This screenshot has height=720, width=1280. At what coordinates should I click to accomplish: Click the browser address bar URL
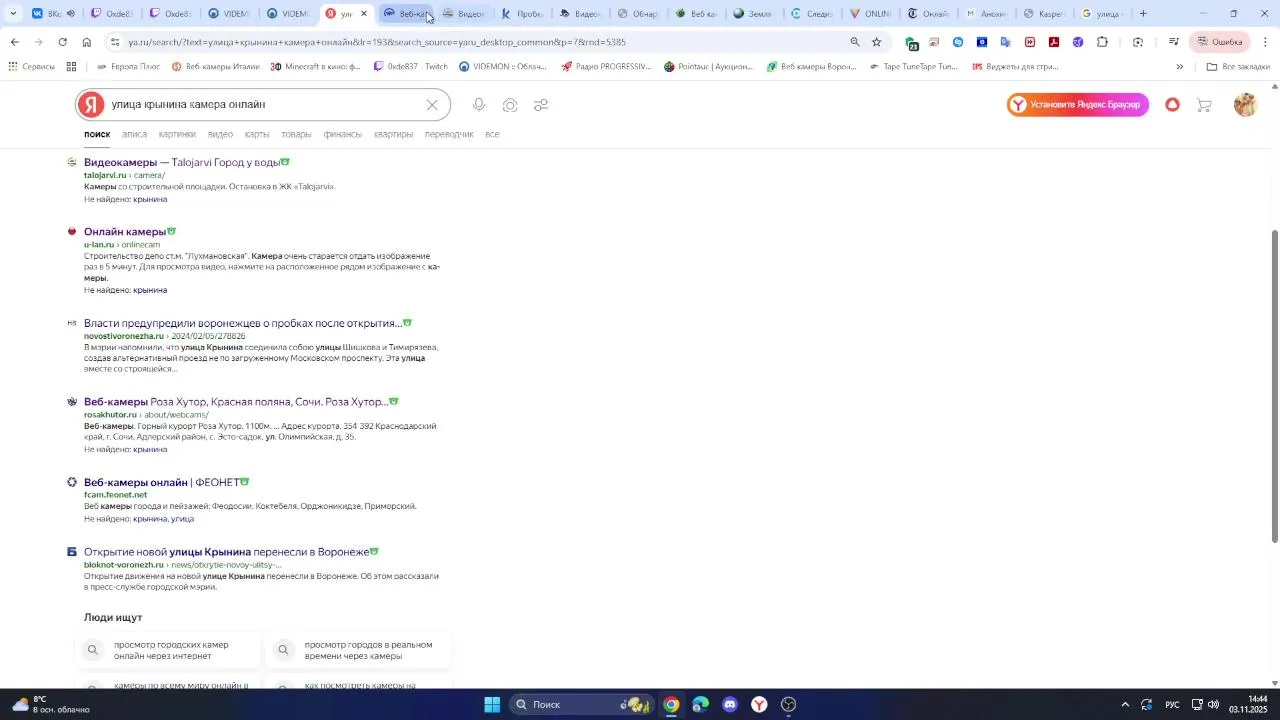point(377,42)
